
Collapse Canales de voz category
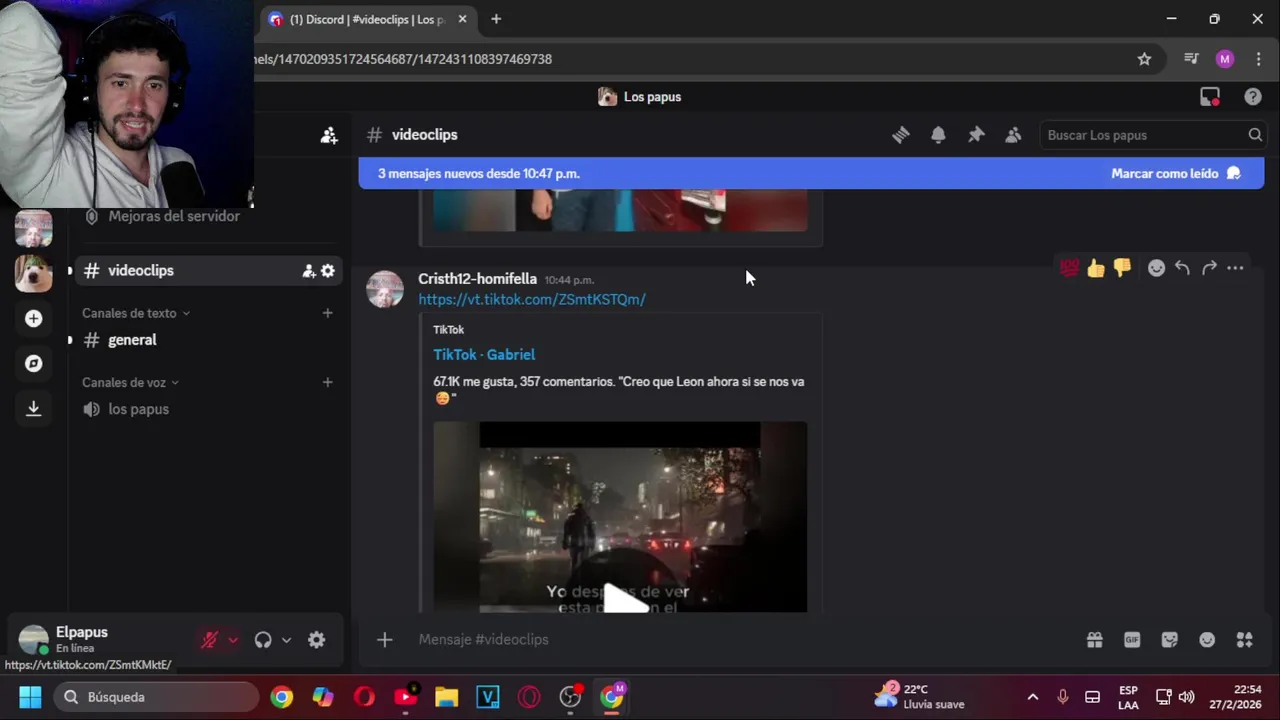pos(131,382)
